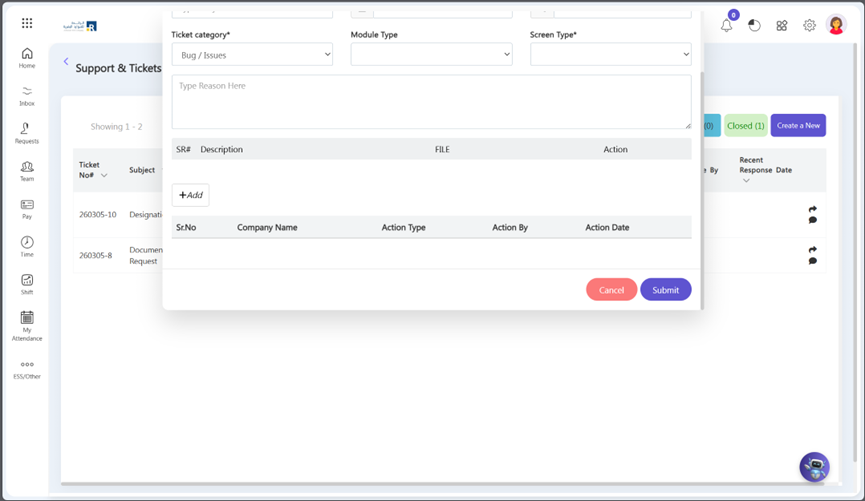
Task: Click forward arrow icon for ticket 260305-10
Action: click(x=812, y=210)
